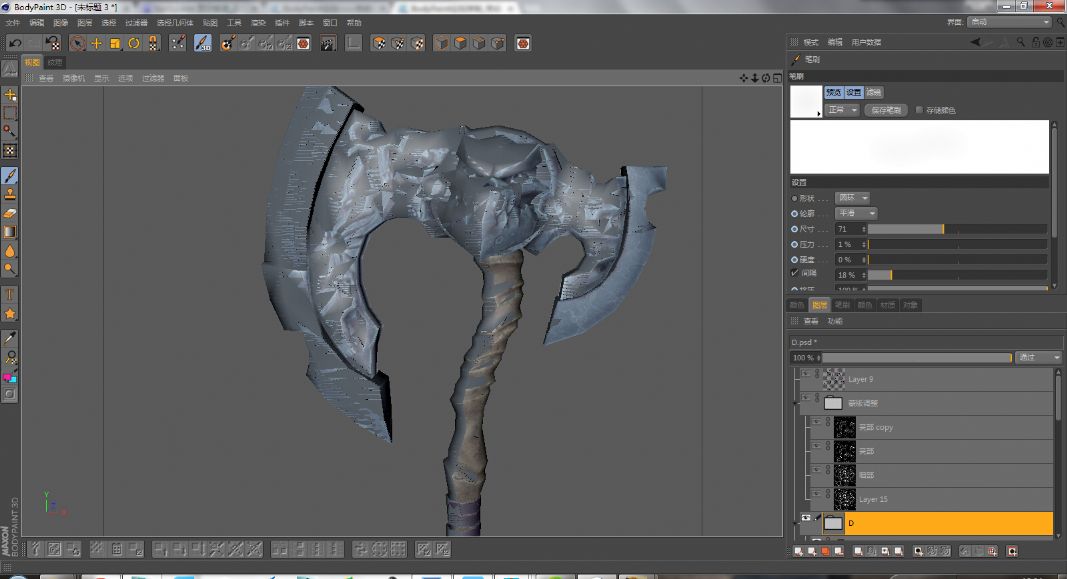Open the 平滑 profile dropdown
This screenshot has height=579, width=1067.
click(856, 214)
